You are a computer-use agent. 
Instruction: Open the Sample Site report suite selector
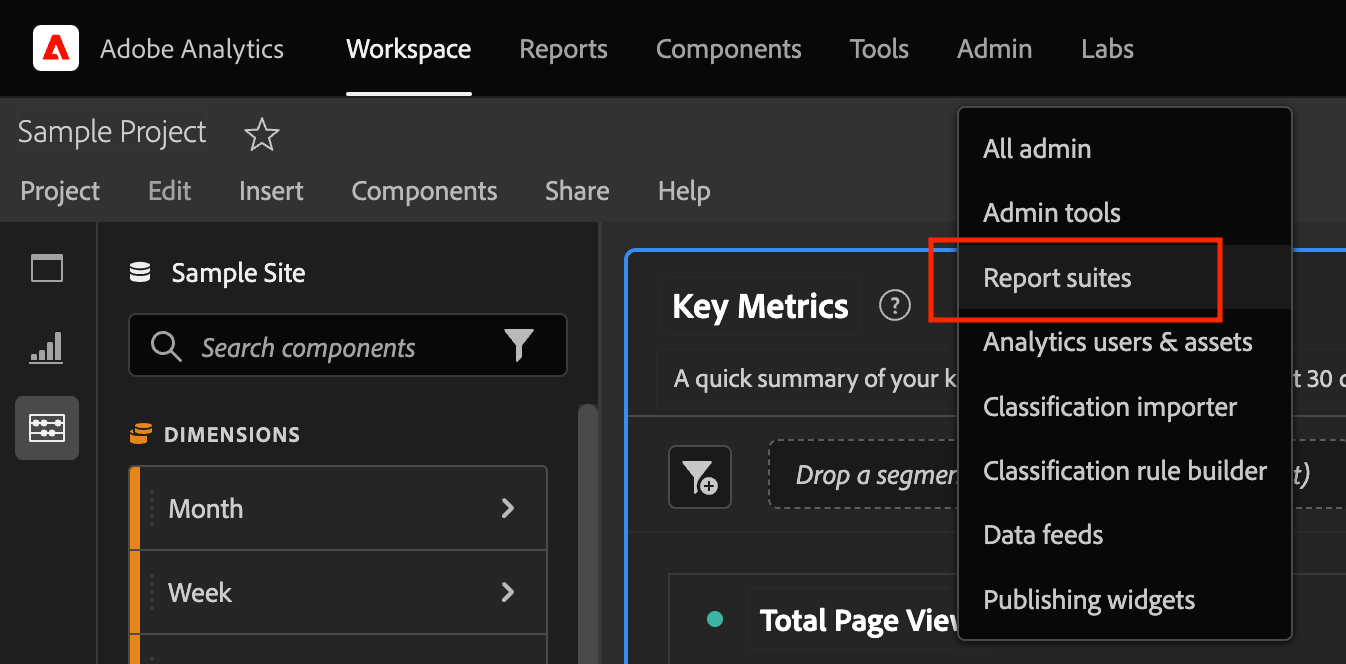[238, 273]
